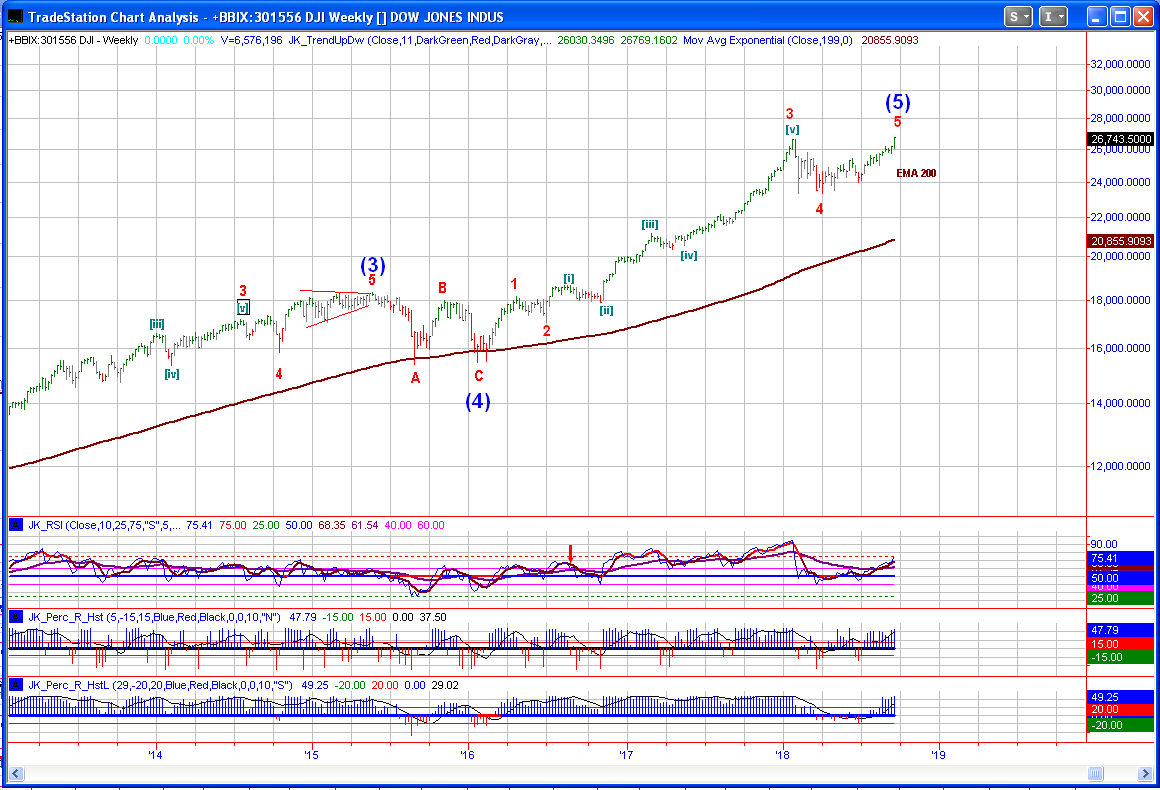
Task: Click the blue A icon beside JK_RSI
Action: click(16, 525)
